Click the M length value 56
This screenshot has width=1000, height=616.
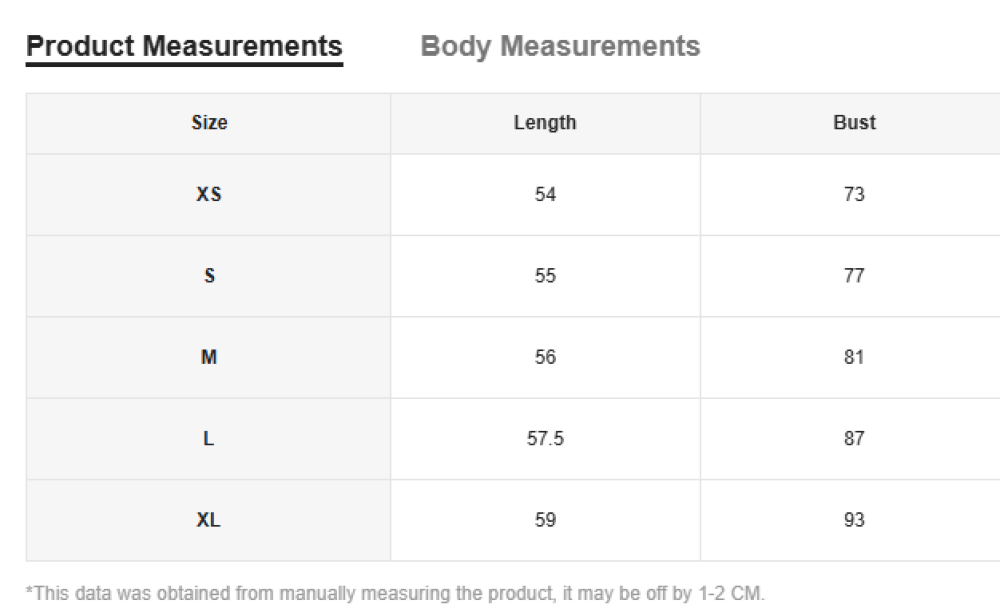coord(545,357)
